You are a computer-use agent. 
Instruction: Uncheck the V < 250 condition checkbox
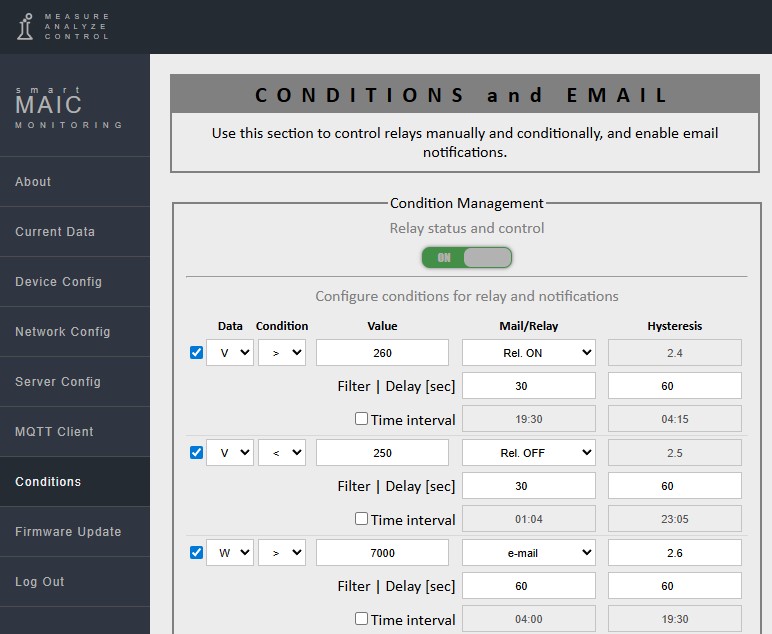point(196,452)
